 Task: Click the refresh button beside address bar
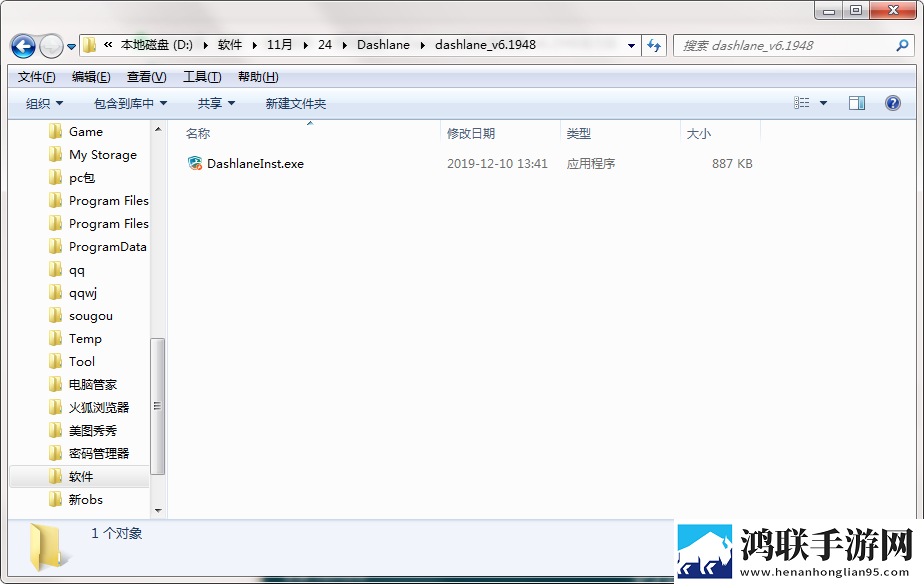point(654,45)
